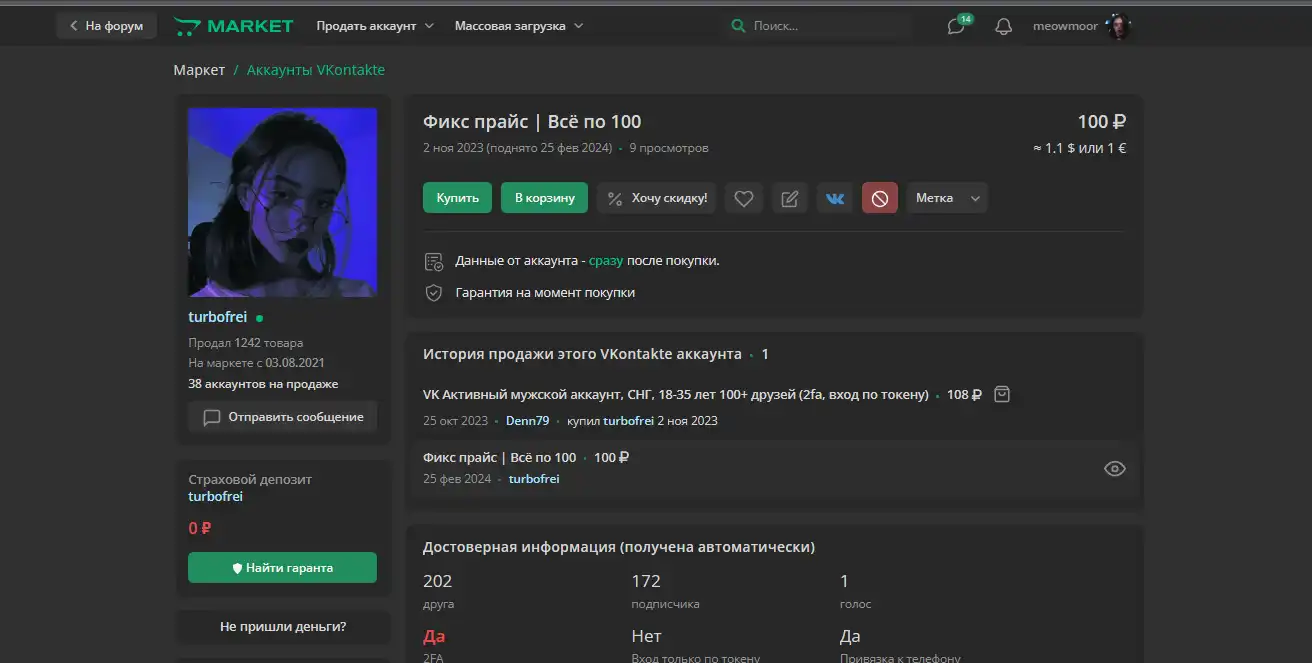This screenshot has width=1312, height=663.
Task: Open Фикс прайс history entry
Action: 499,458
